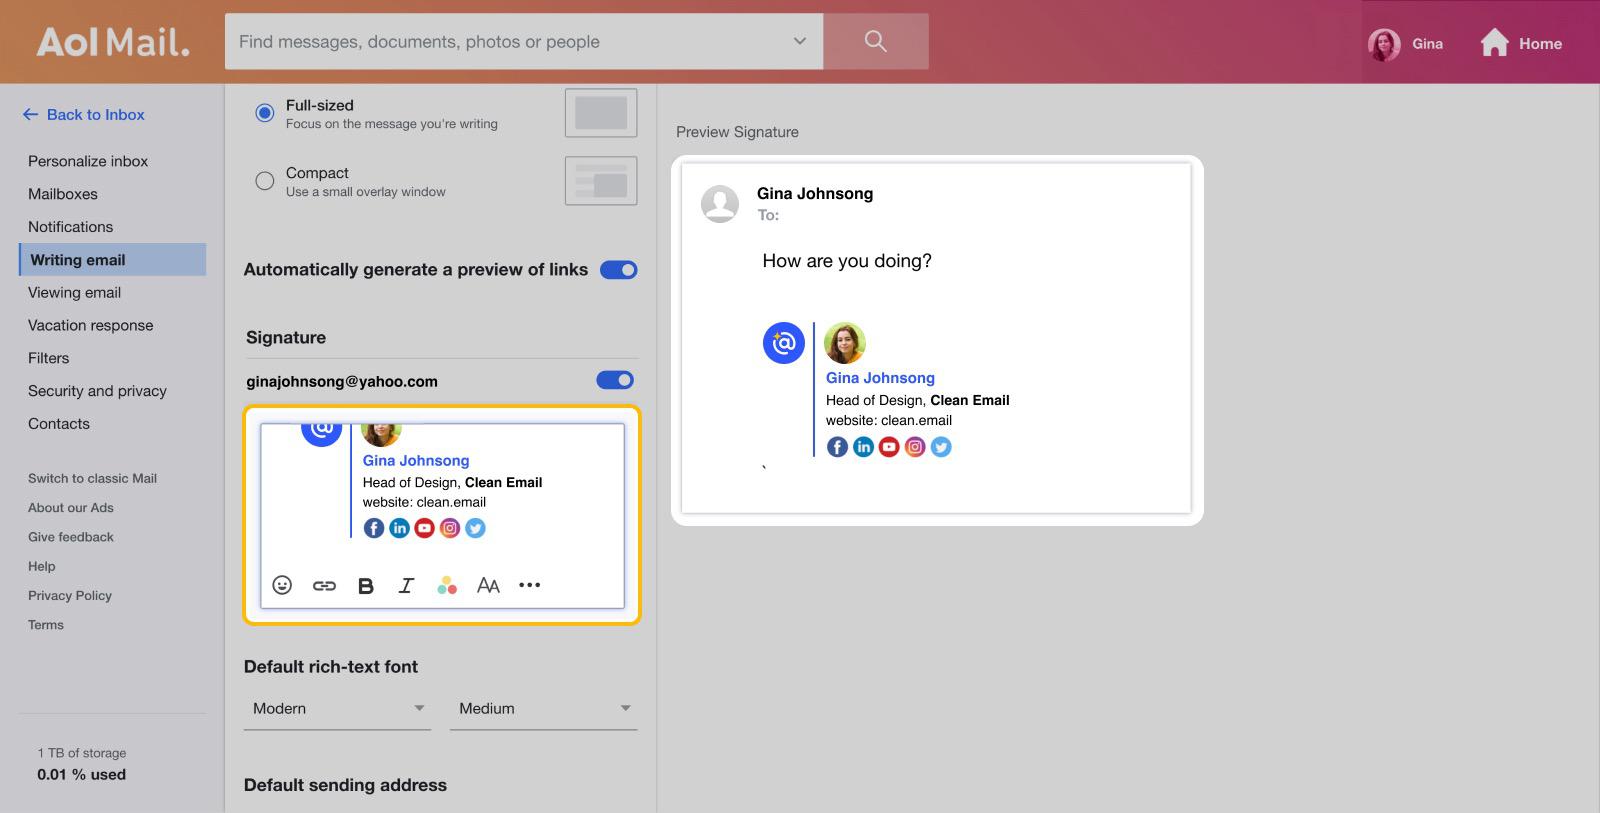Click Gina's photo in signature preview
The width and height of the screenshot is (1600, 813).
coord(845,343)
